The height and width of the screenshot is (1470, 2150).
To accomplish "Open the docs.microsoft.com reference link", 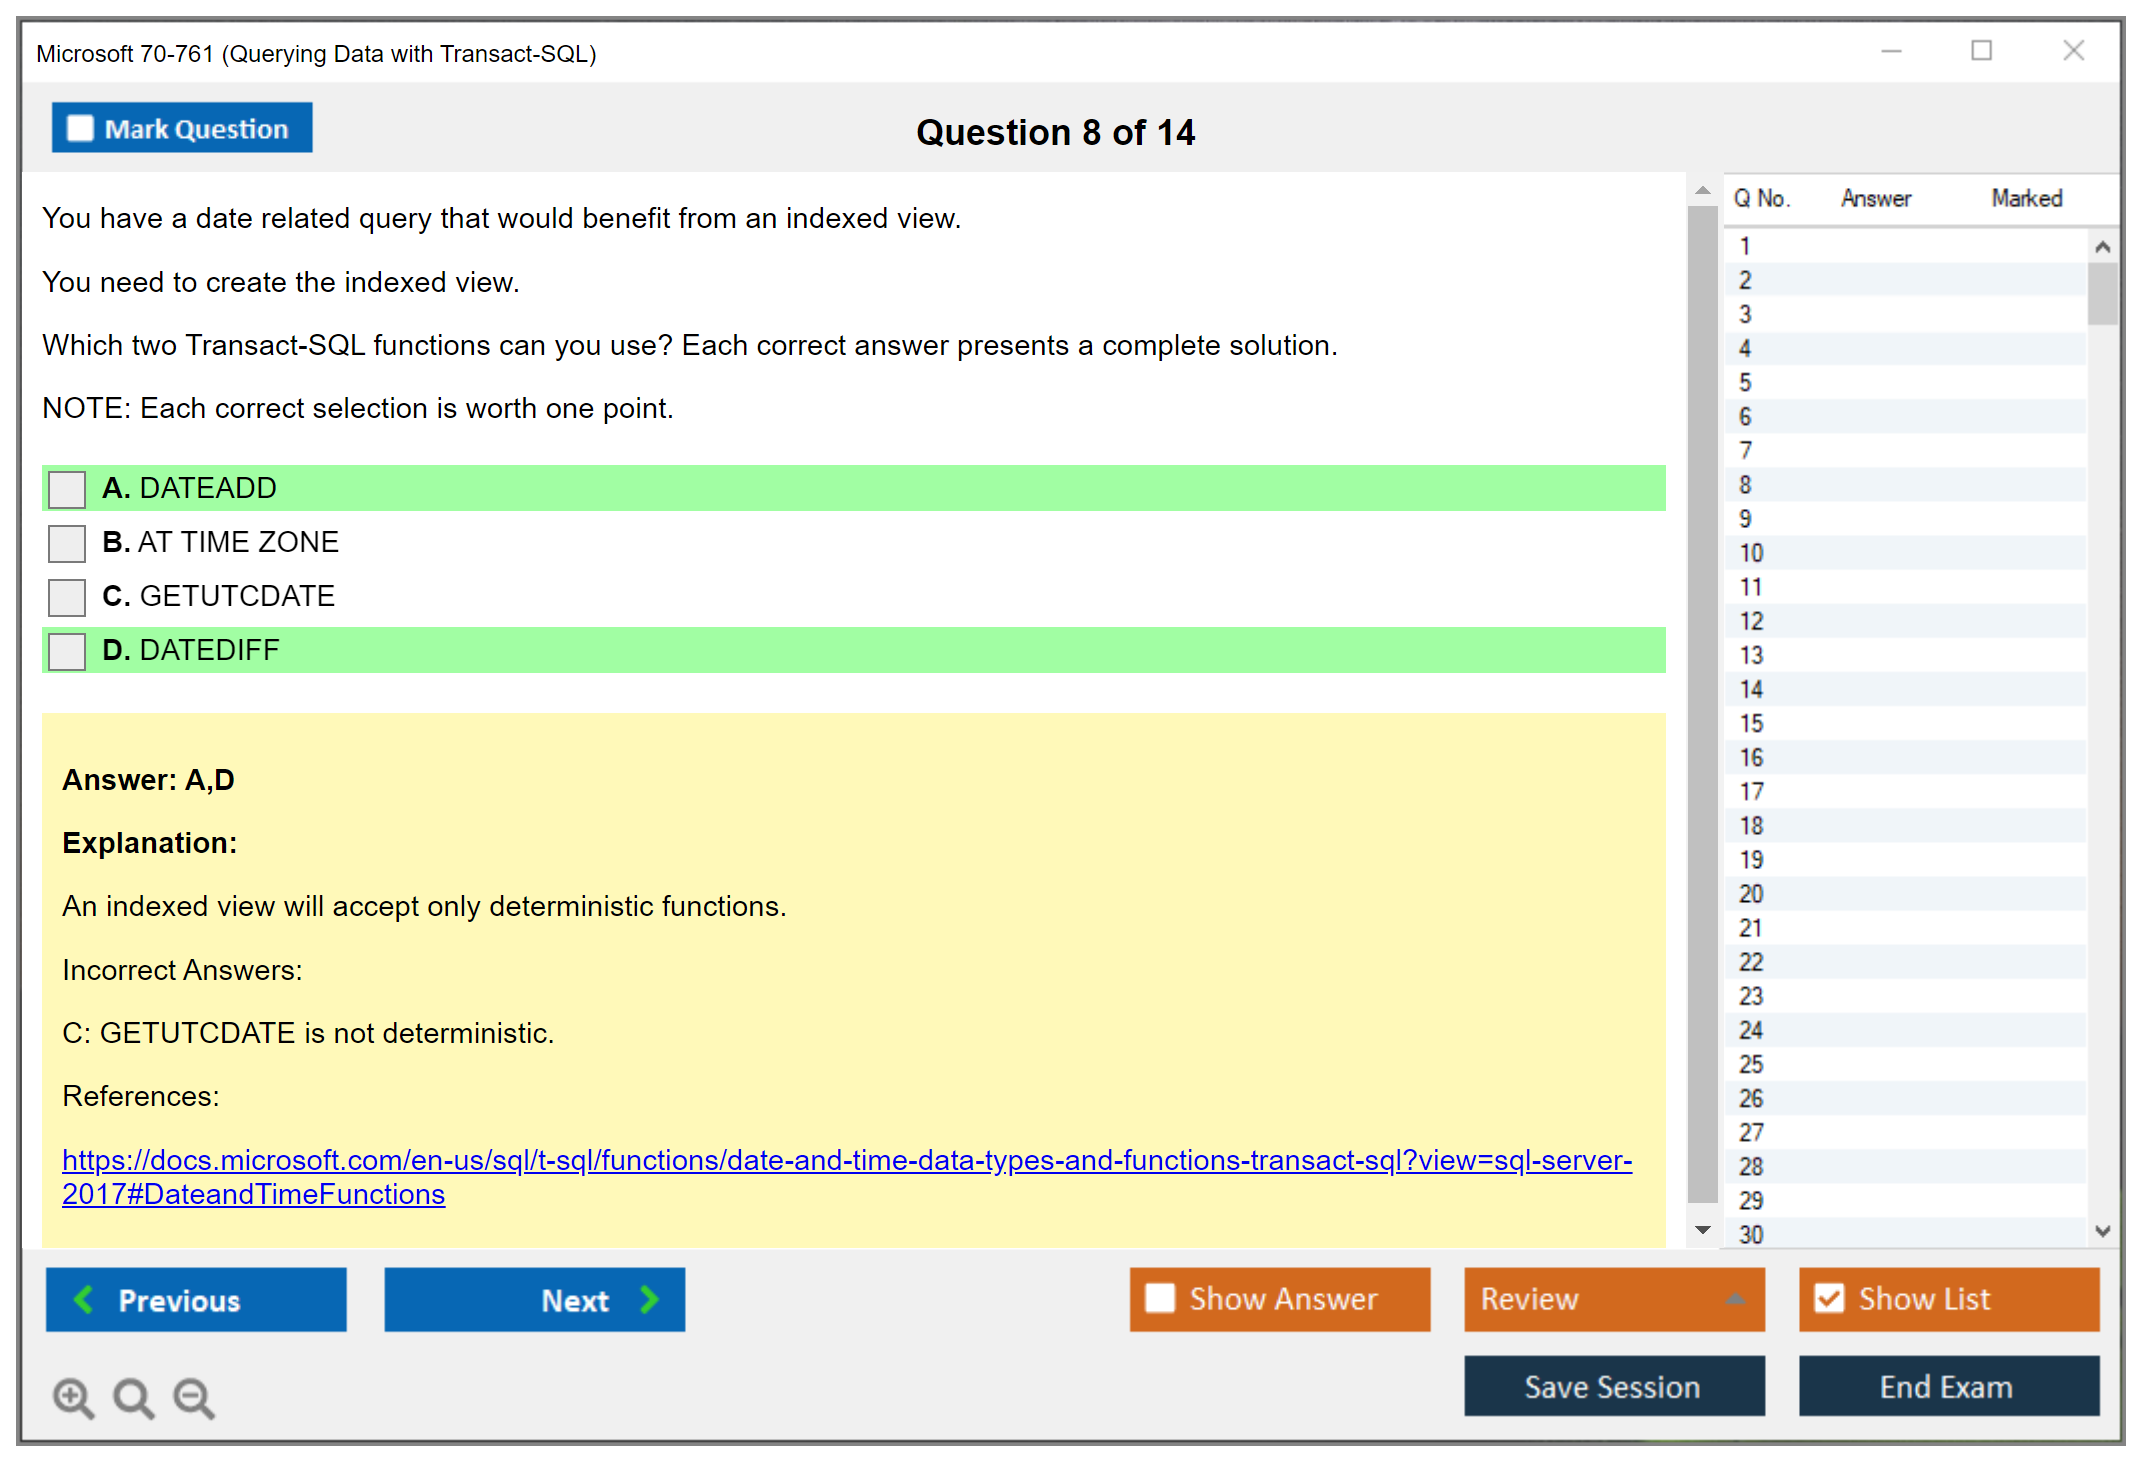I will click(x=846, y=1160).
